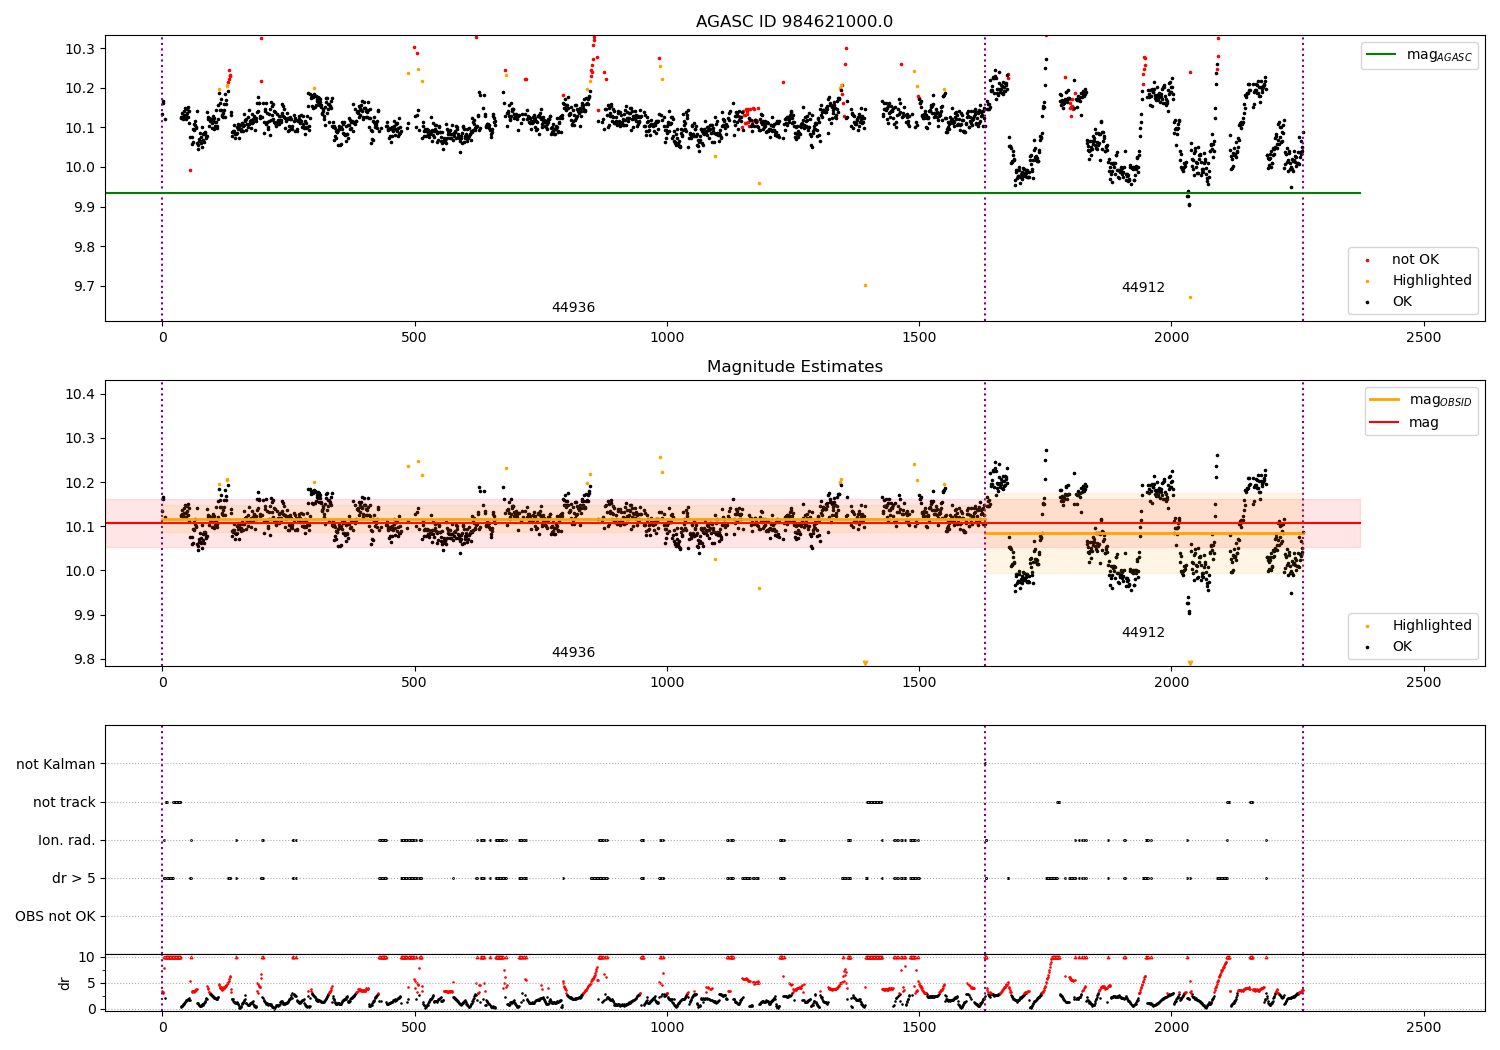
Task: Click the green line sample in the mag AGASC legend
Action: pos(1382,55)
